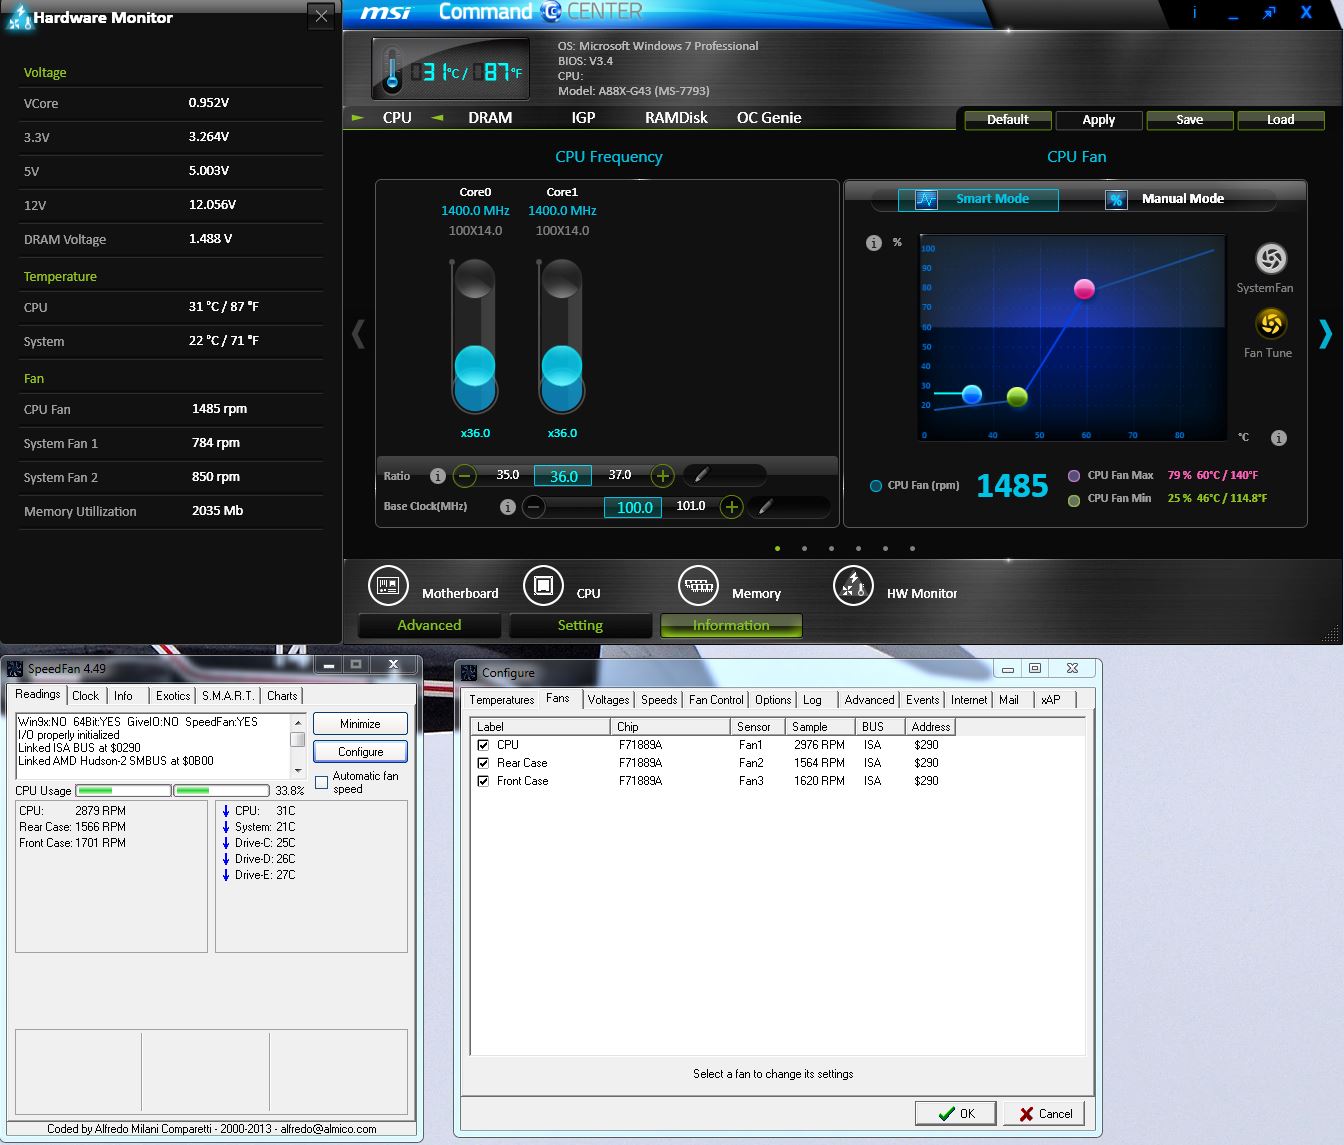Open the Memory information icon
The height and width of the screenshot is (1145, 1344).
[x=698, y=586]
